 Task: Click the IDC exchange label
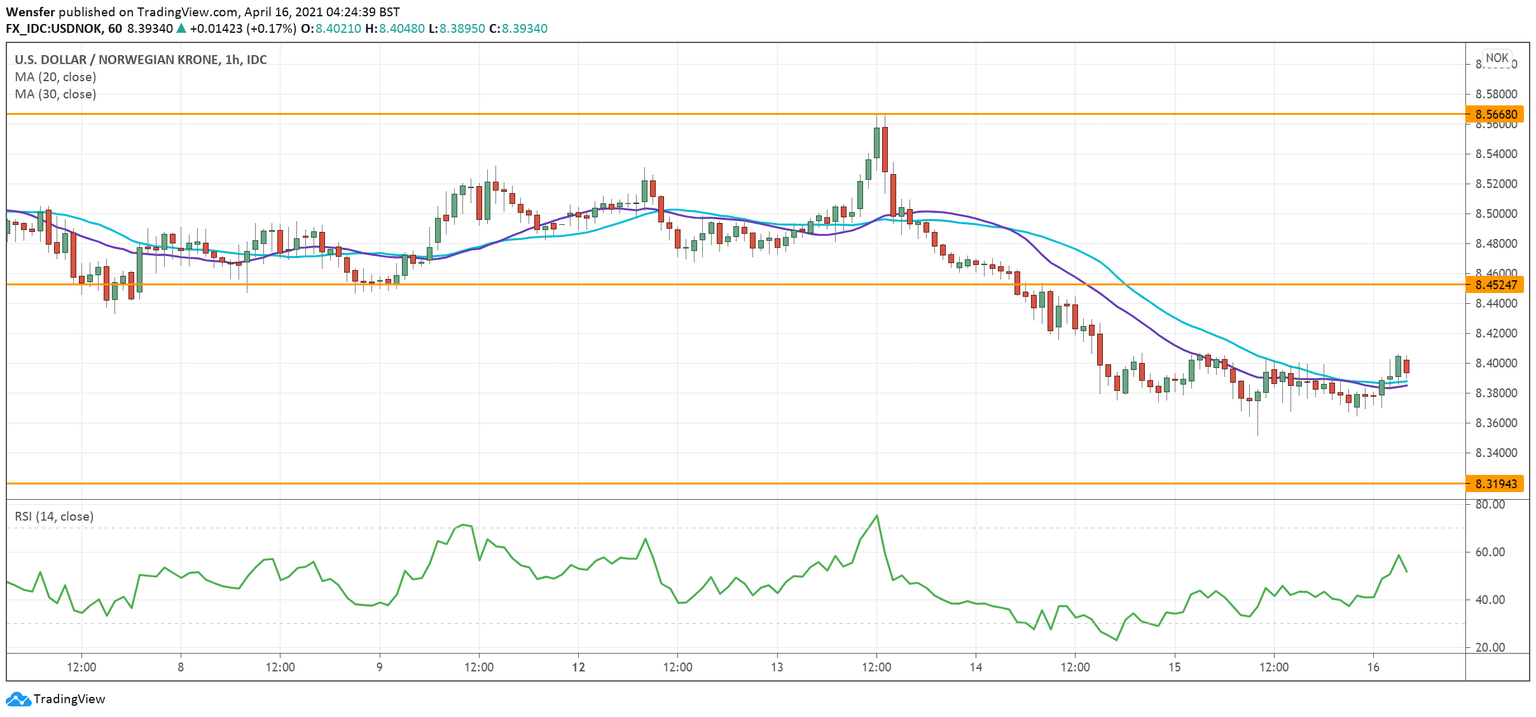tap(256, 59)
